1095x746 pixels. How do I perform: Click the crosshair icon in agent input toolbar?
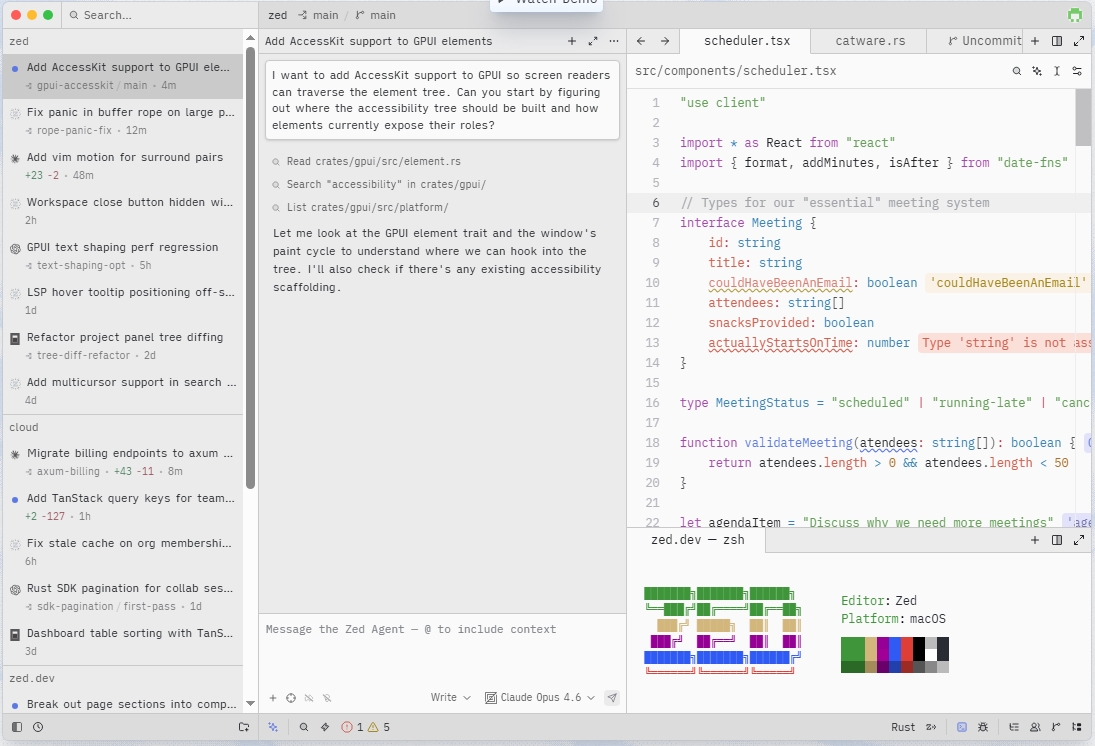(x=291, y=698)
